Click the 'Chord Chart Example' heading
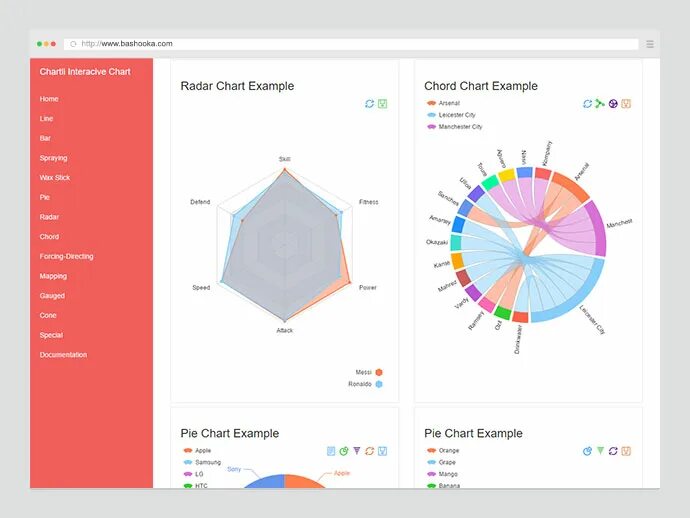Image resolution: width=690 pixels, height=518 pixels. click(481, 86)
